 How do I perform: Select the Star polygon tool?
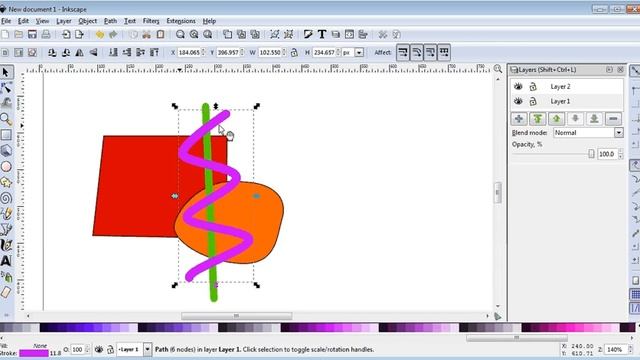[6, 182]
